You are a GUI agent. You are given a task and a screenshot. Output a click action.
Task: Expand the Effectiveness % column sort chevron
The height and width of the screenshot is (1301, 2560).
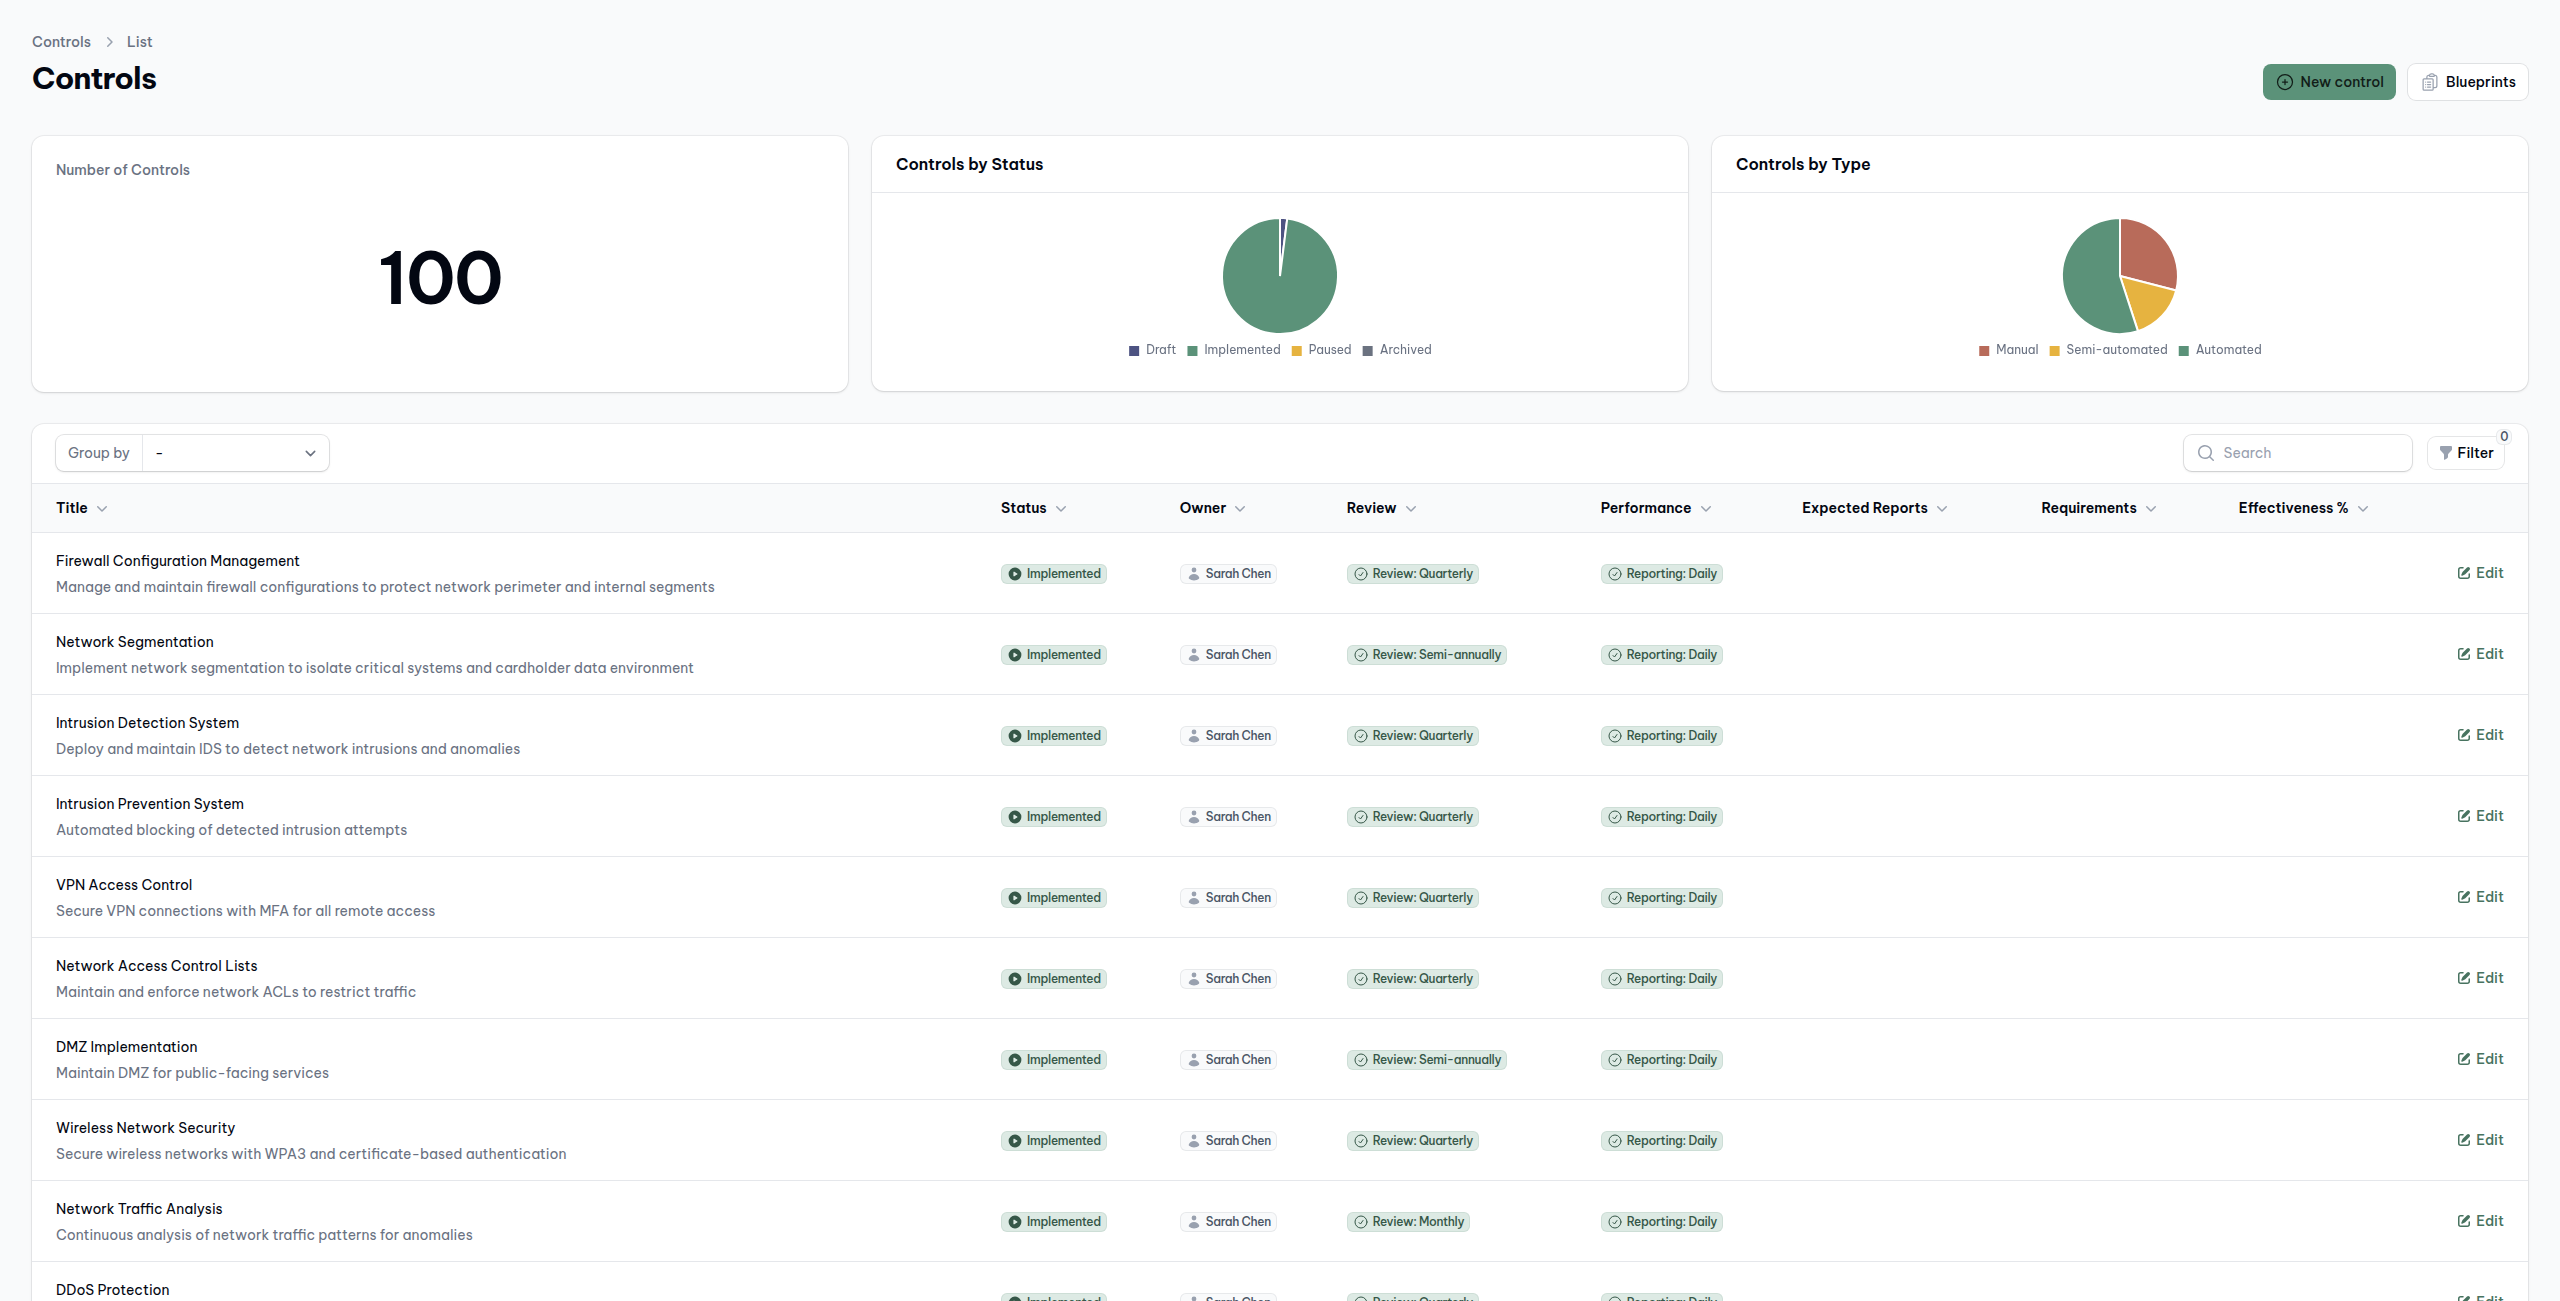point(2363,509)
